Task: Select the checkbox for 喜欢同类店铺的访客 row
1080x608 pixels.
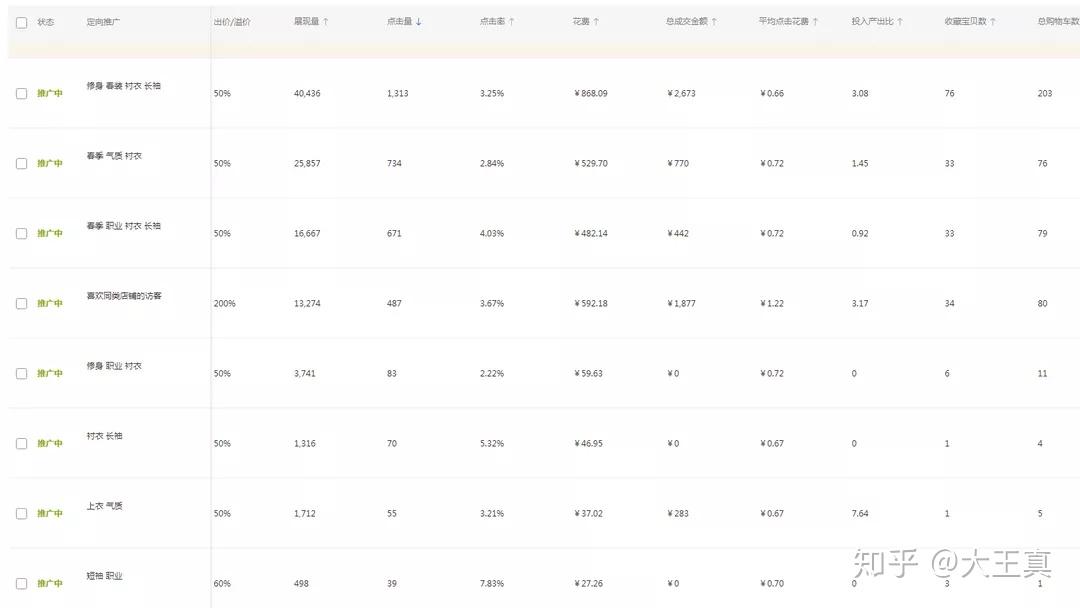Action: tap(21, 303)
